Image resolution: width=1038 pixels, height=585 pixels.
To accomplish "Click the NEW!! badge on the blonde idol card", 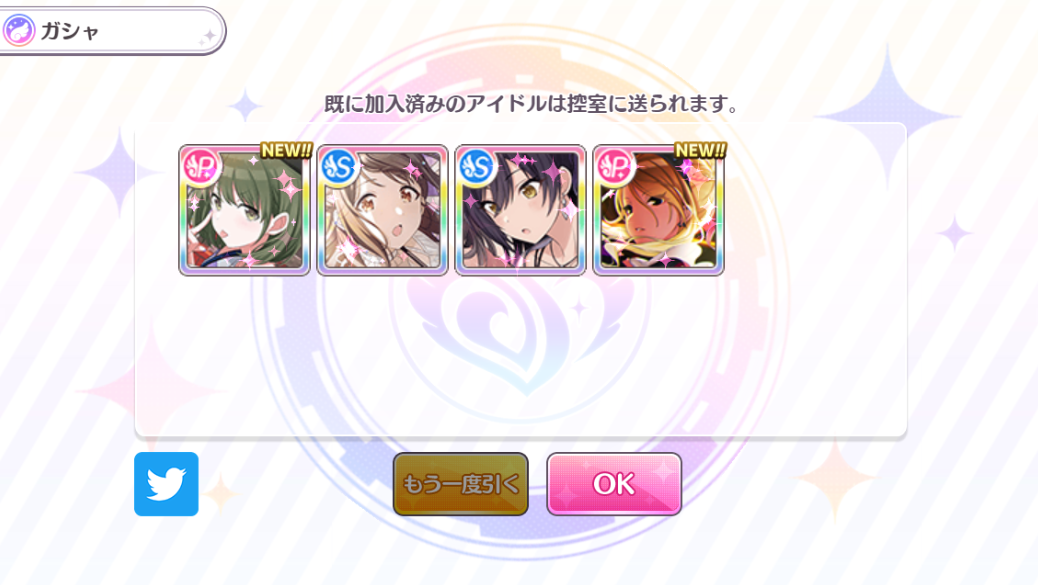I will [x=700, y=150].
